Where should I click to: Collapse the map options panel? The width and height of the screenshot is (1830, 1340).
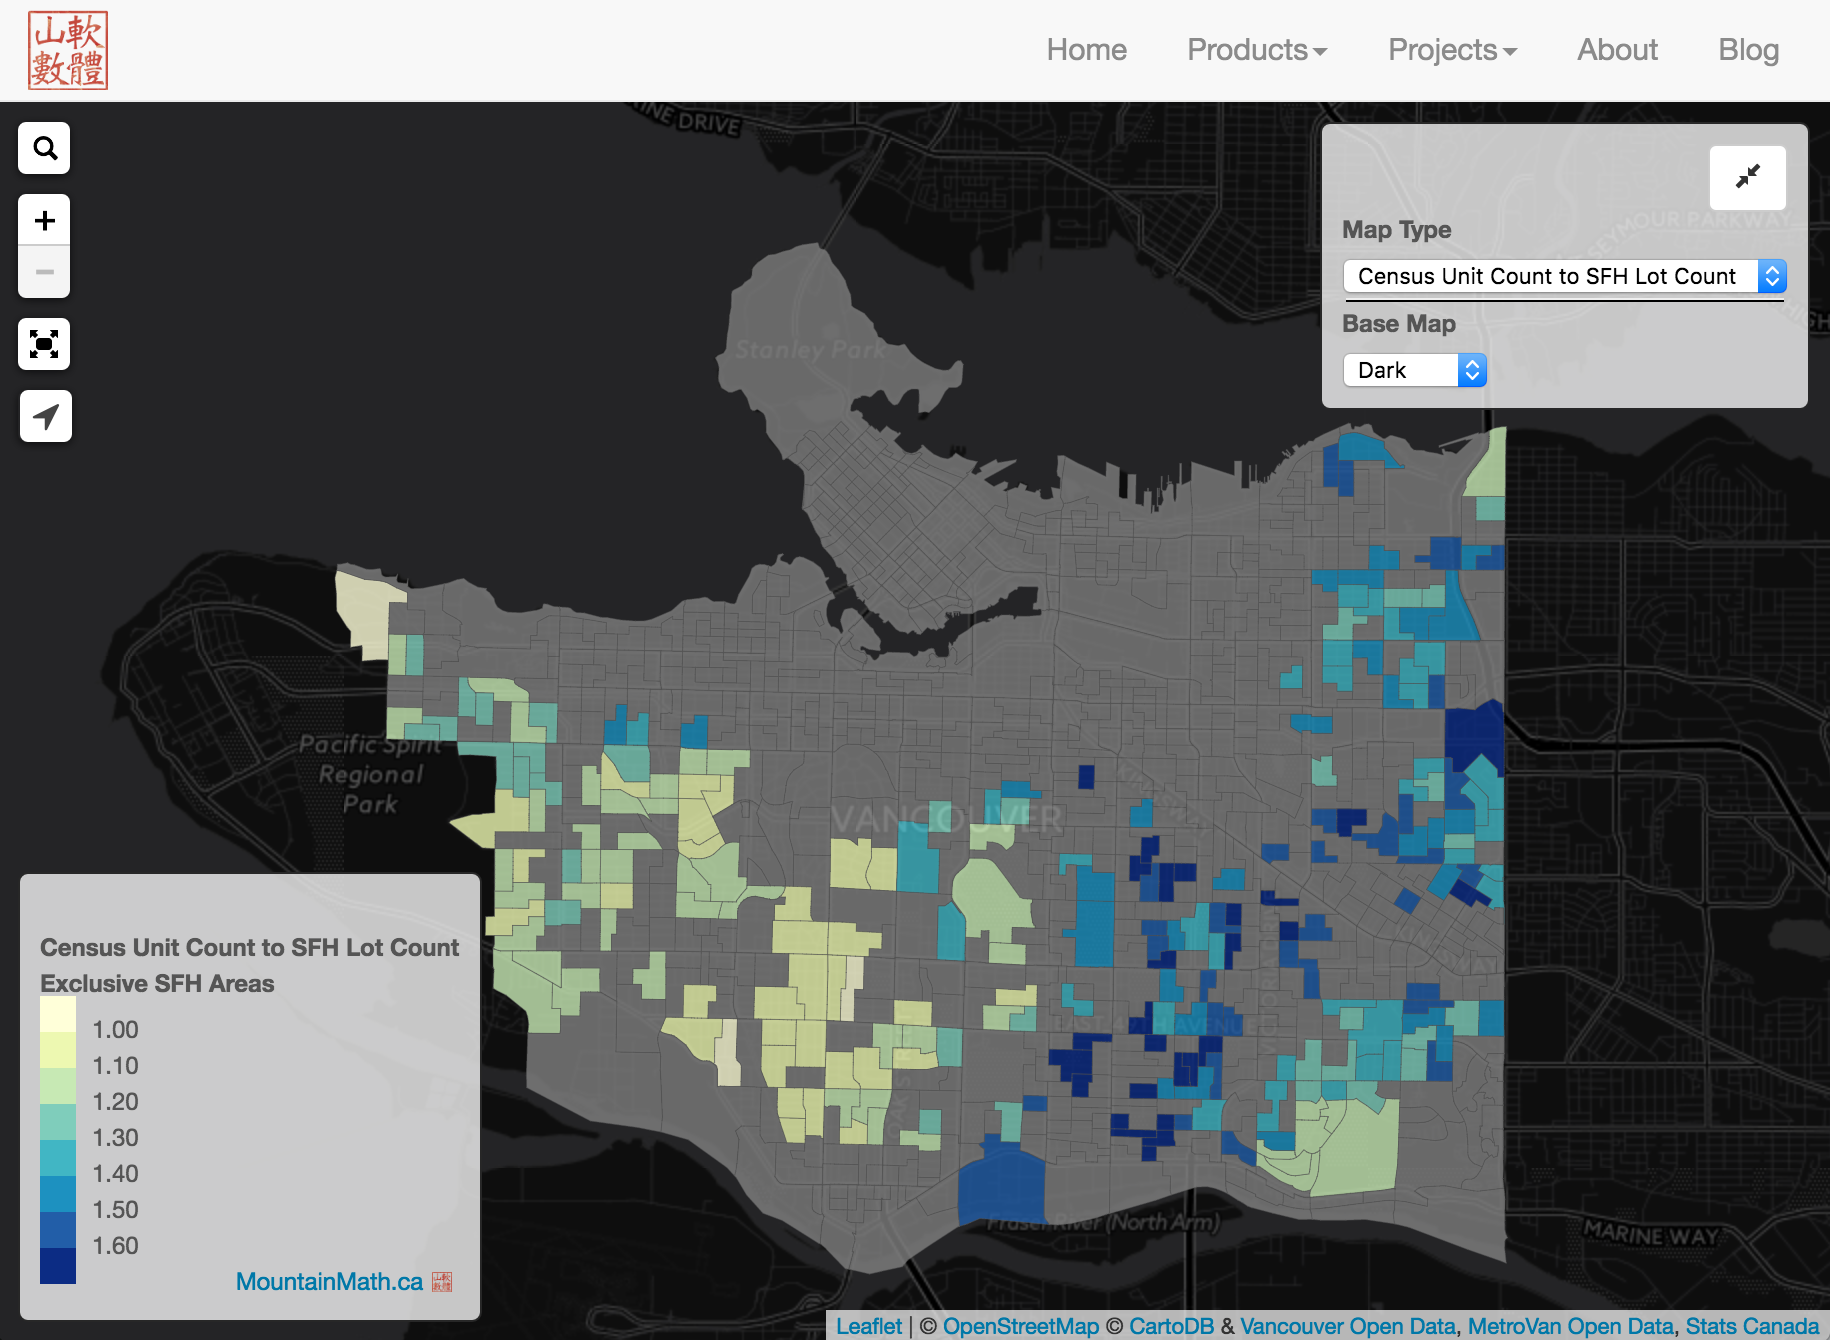click(x=1747, y=177)
